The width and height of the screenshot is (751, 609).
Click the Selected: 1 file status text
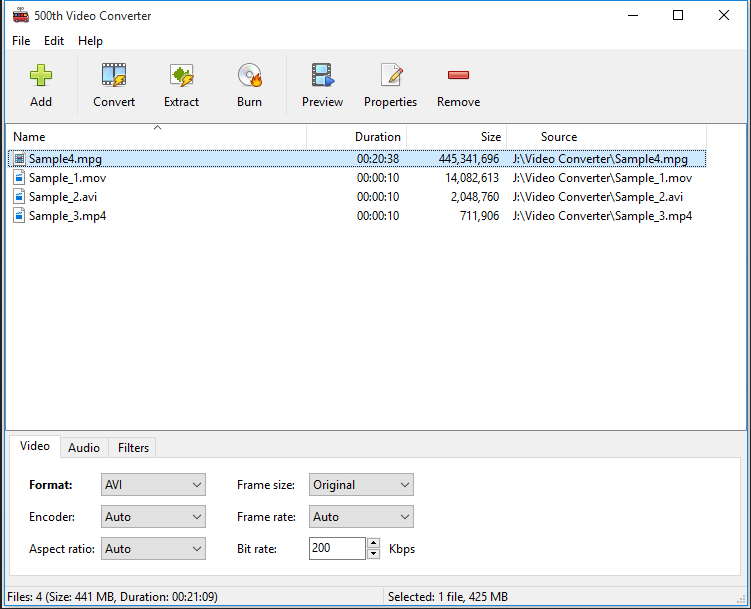point(447,597)
